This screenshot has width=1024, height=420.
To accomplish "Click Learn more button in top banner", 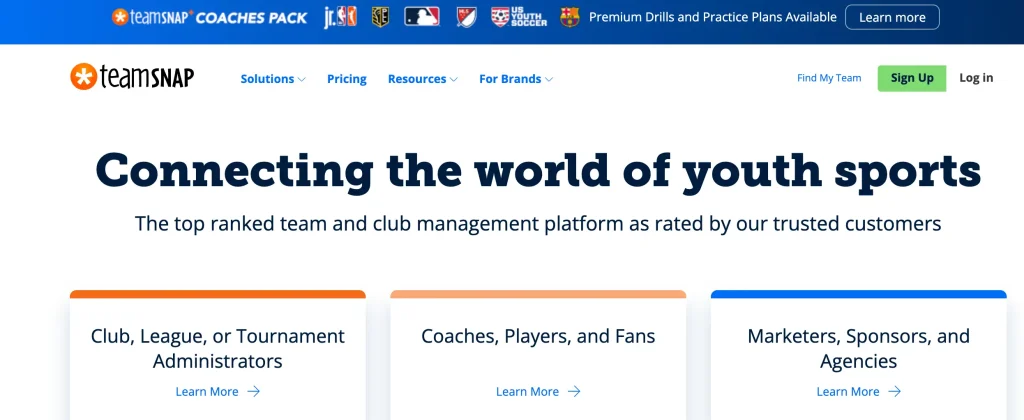I will (892, 17).
